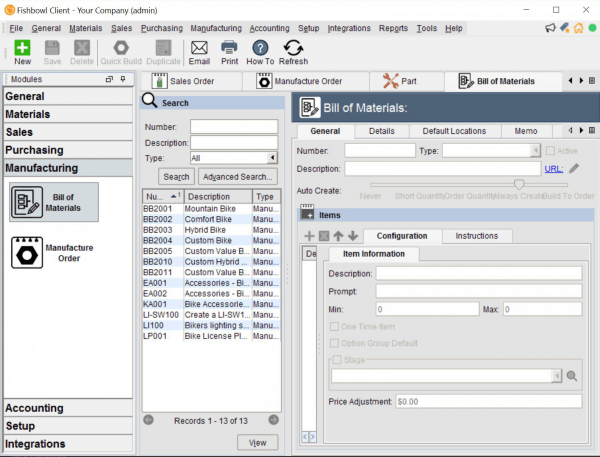Open the BOM Type dropdown
Viewport: 600px width, 457px height.
click(x=535, y=150)
